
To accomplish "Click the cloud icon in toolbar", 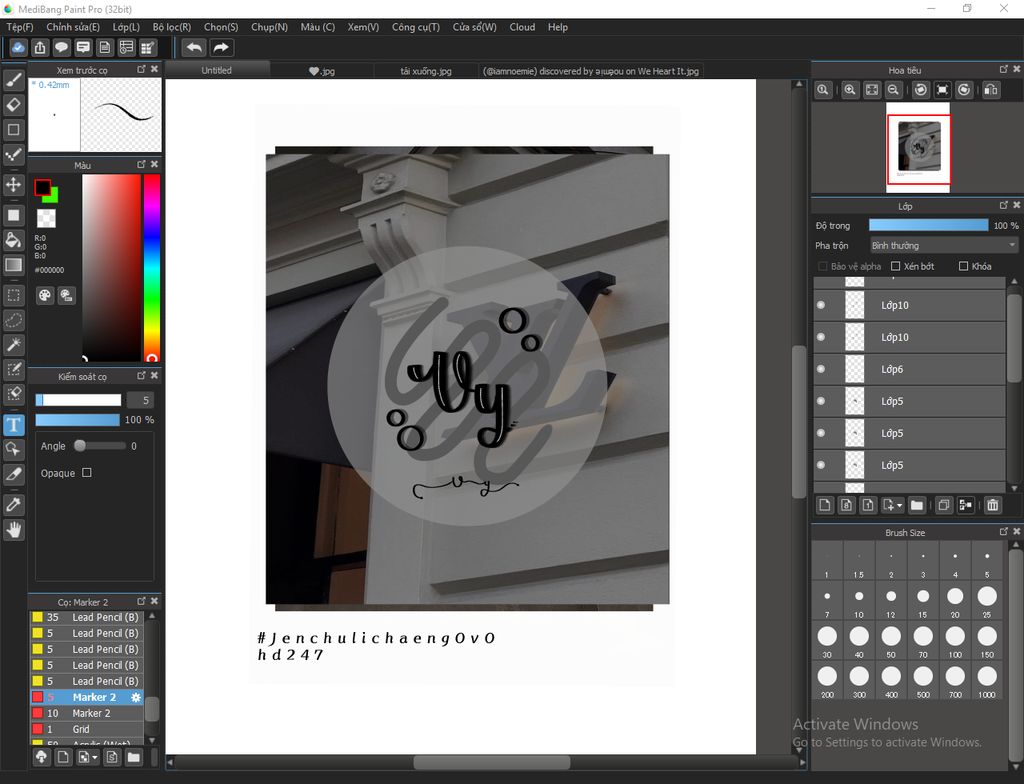I will tap(18, 48).
